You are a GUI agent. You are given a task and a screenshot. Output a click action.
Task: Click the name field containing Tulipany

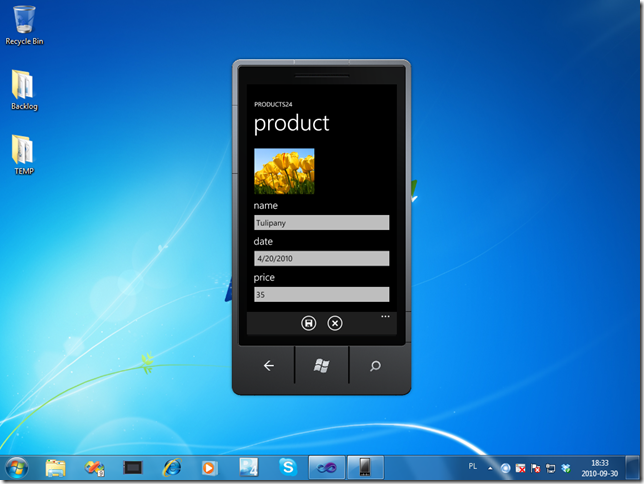point(322,223)
